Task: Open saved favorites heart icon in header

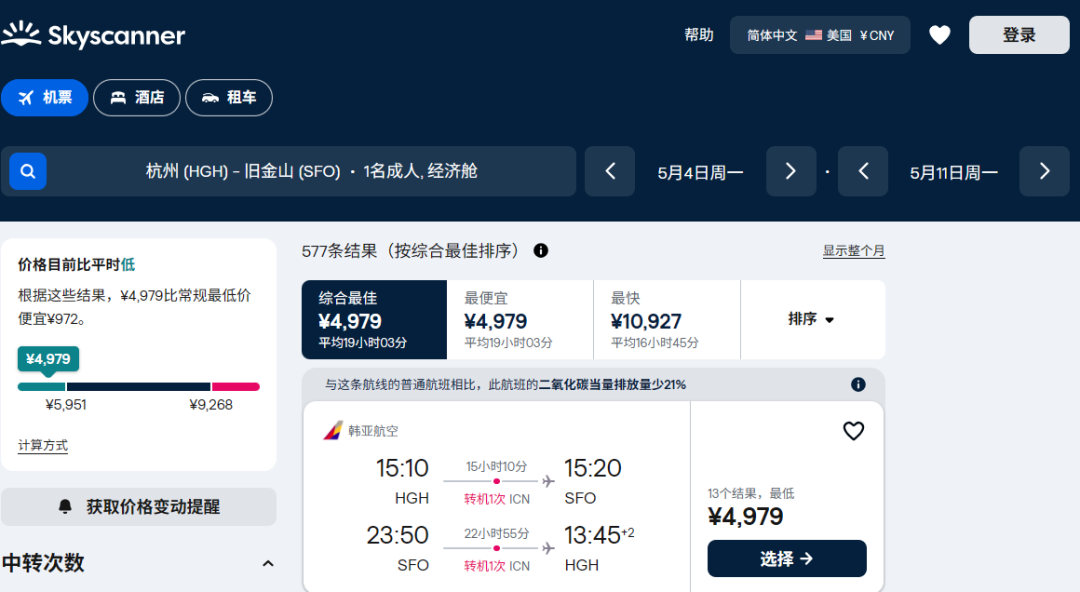Action: (x=939, y=35)
